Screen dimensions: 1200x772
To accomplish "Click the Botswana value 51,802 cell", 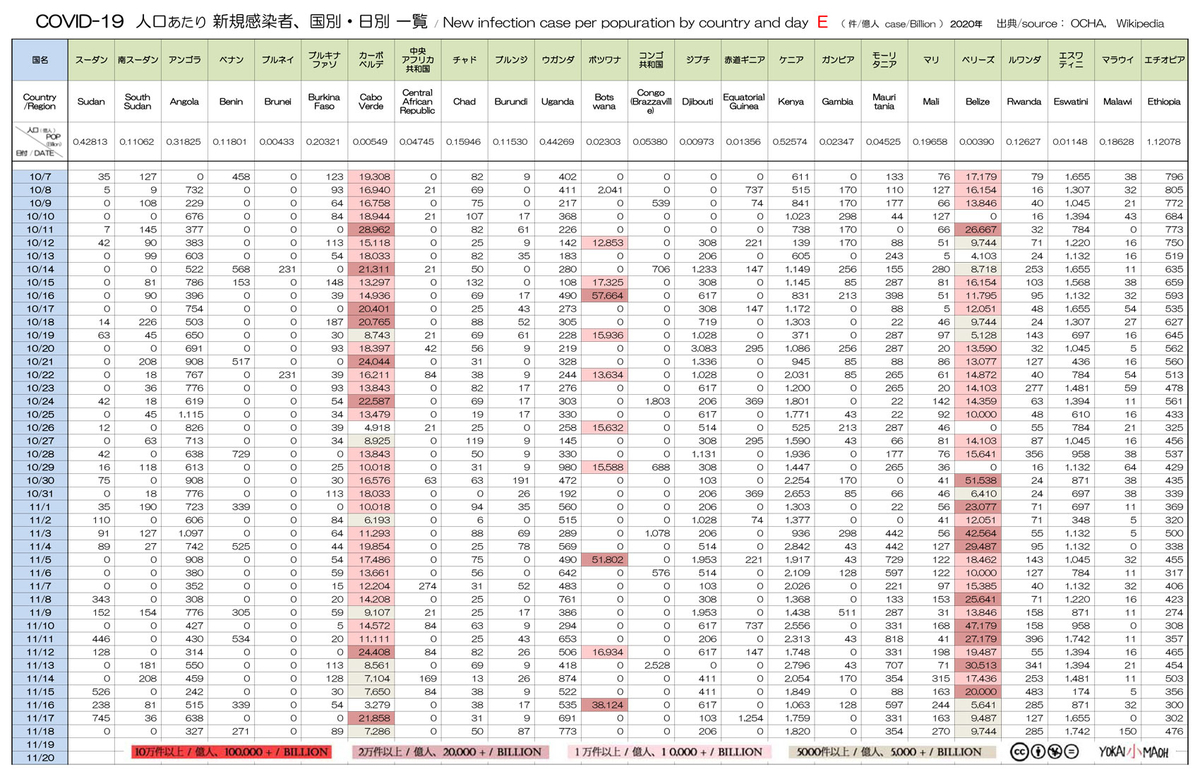I will (603, 561).
